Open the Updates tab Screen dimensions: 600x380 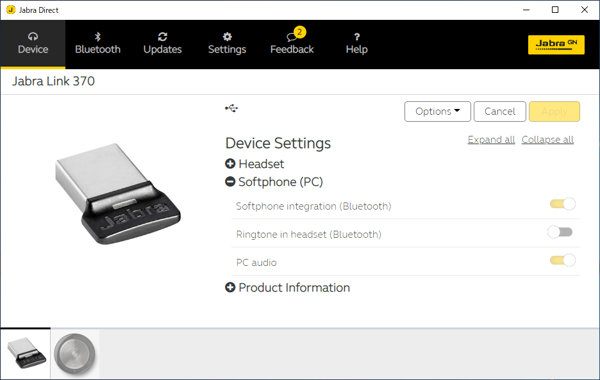click(162, 44)
